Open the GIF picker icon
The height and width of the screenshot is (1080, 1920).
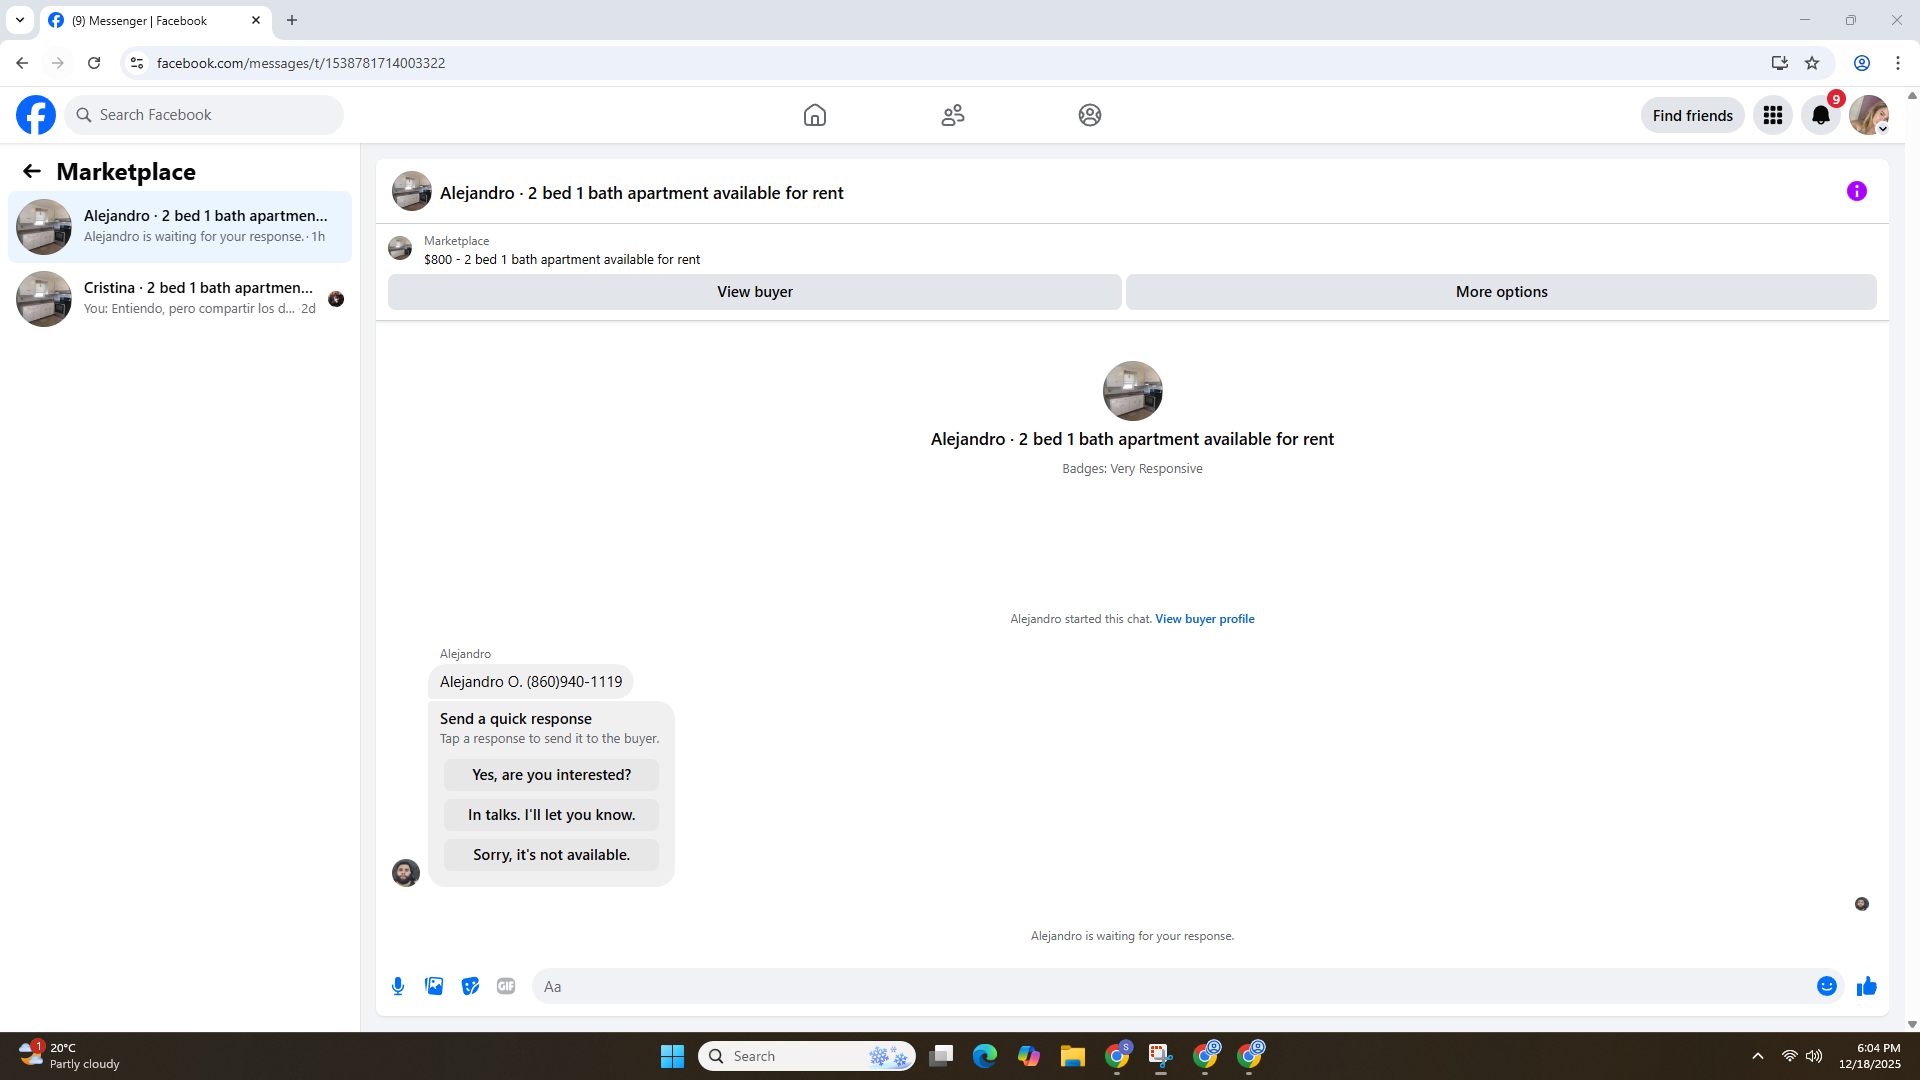tap(506, 986)
